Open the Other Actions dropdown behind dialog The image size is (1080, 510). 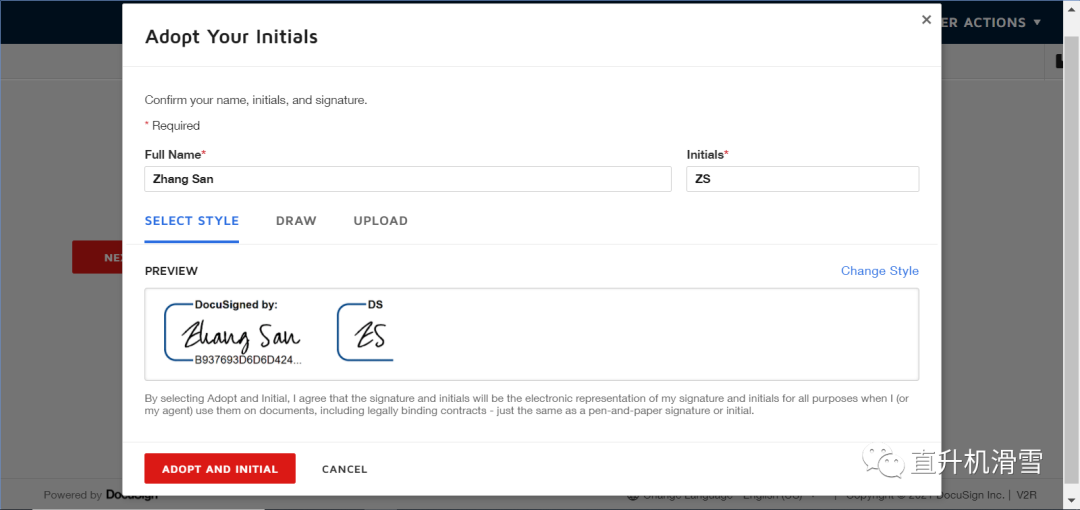[992, 23]
